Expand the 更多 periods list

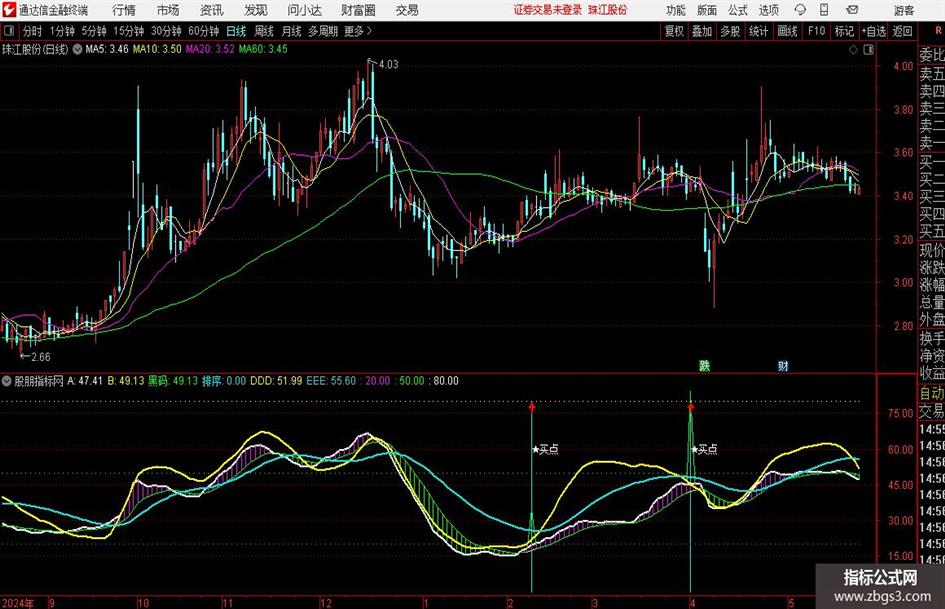(x=358, y=31)
